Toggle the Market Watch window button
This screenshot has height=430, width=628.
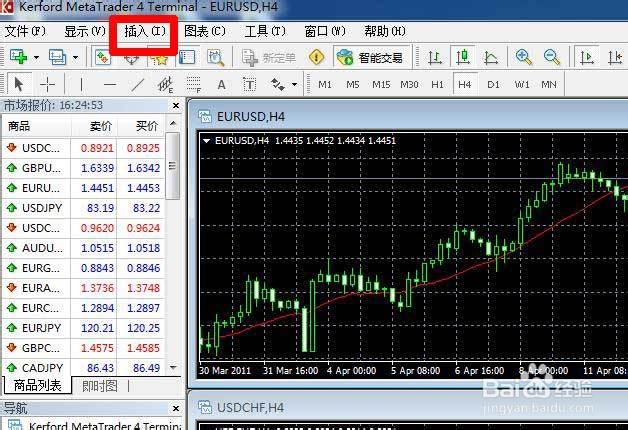pos(103,57)
